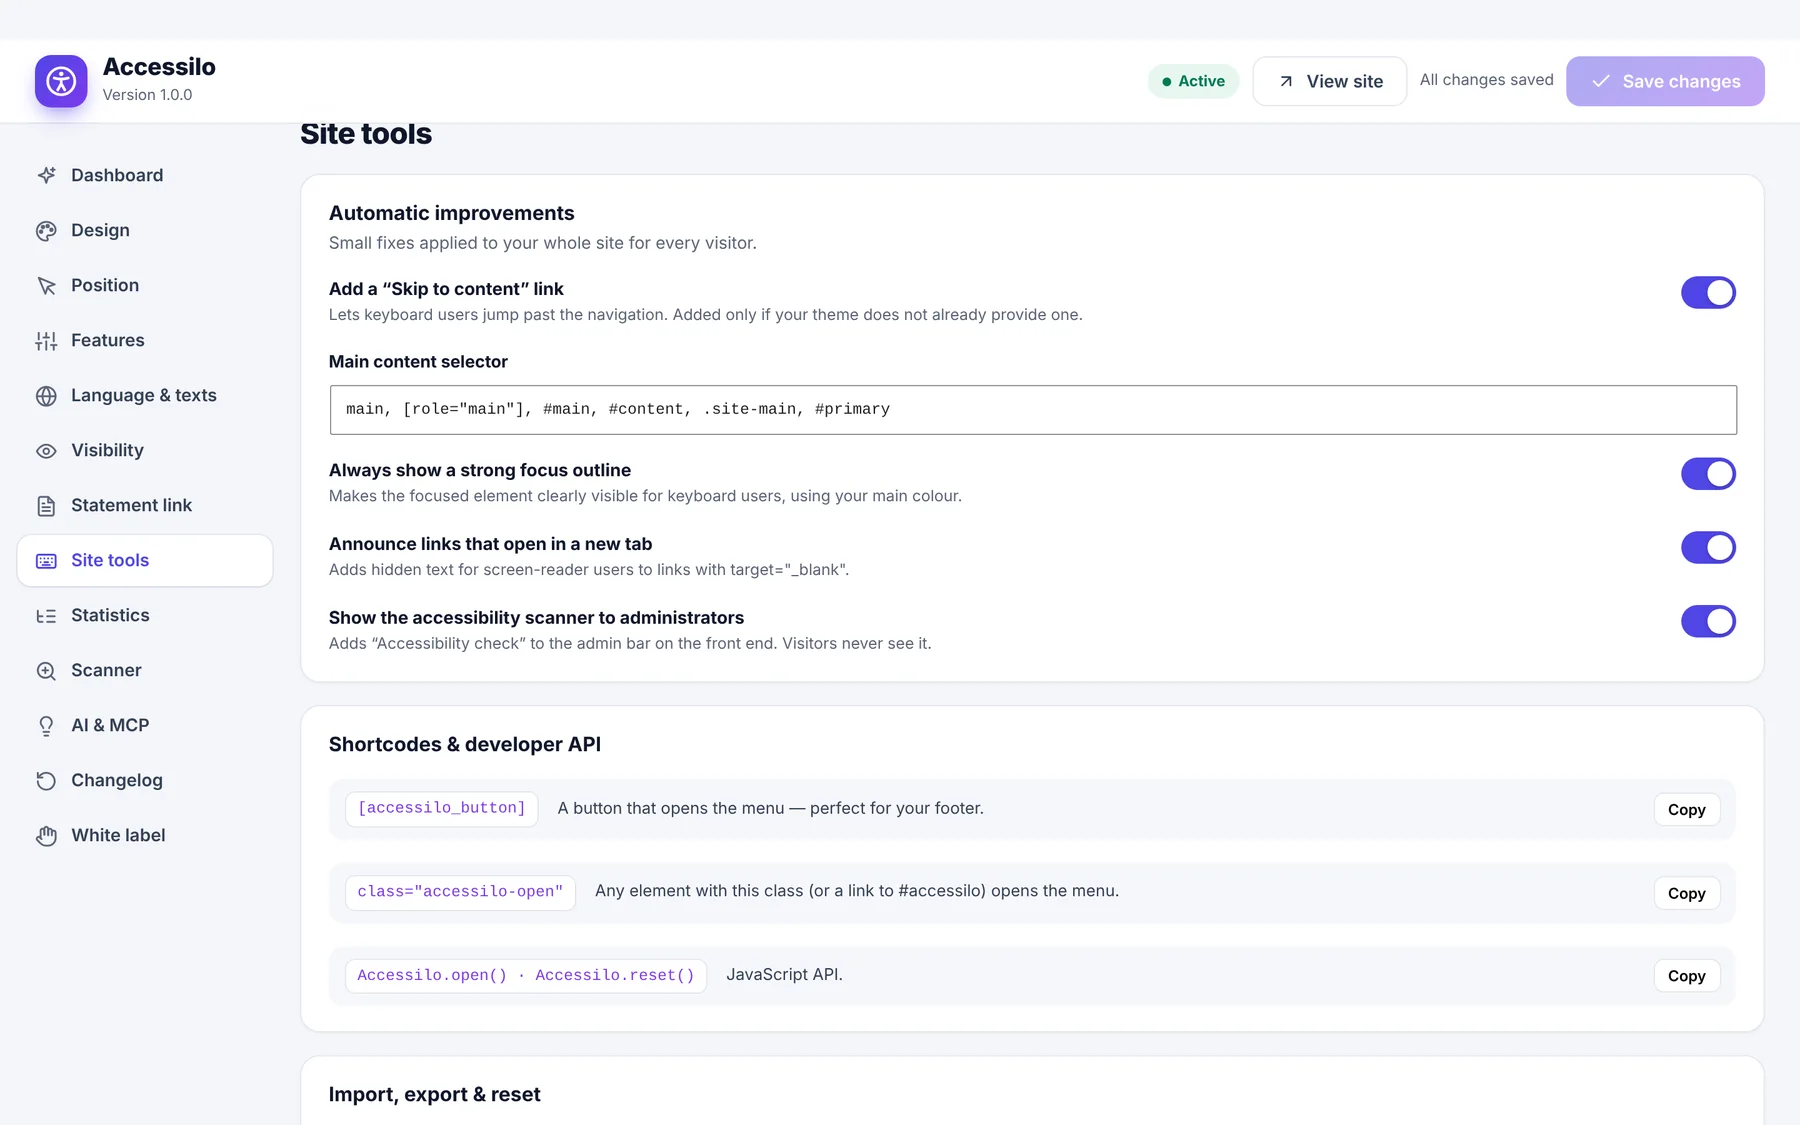This screenshot has width=1800, height=1125.
Task: Click the Save changes button
Action: click(1665, 81)
